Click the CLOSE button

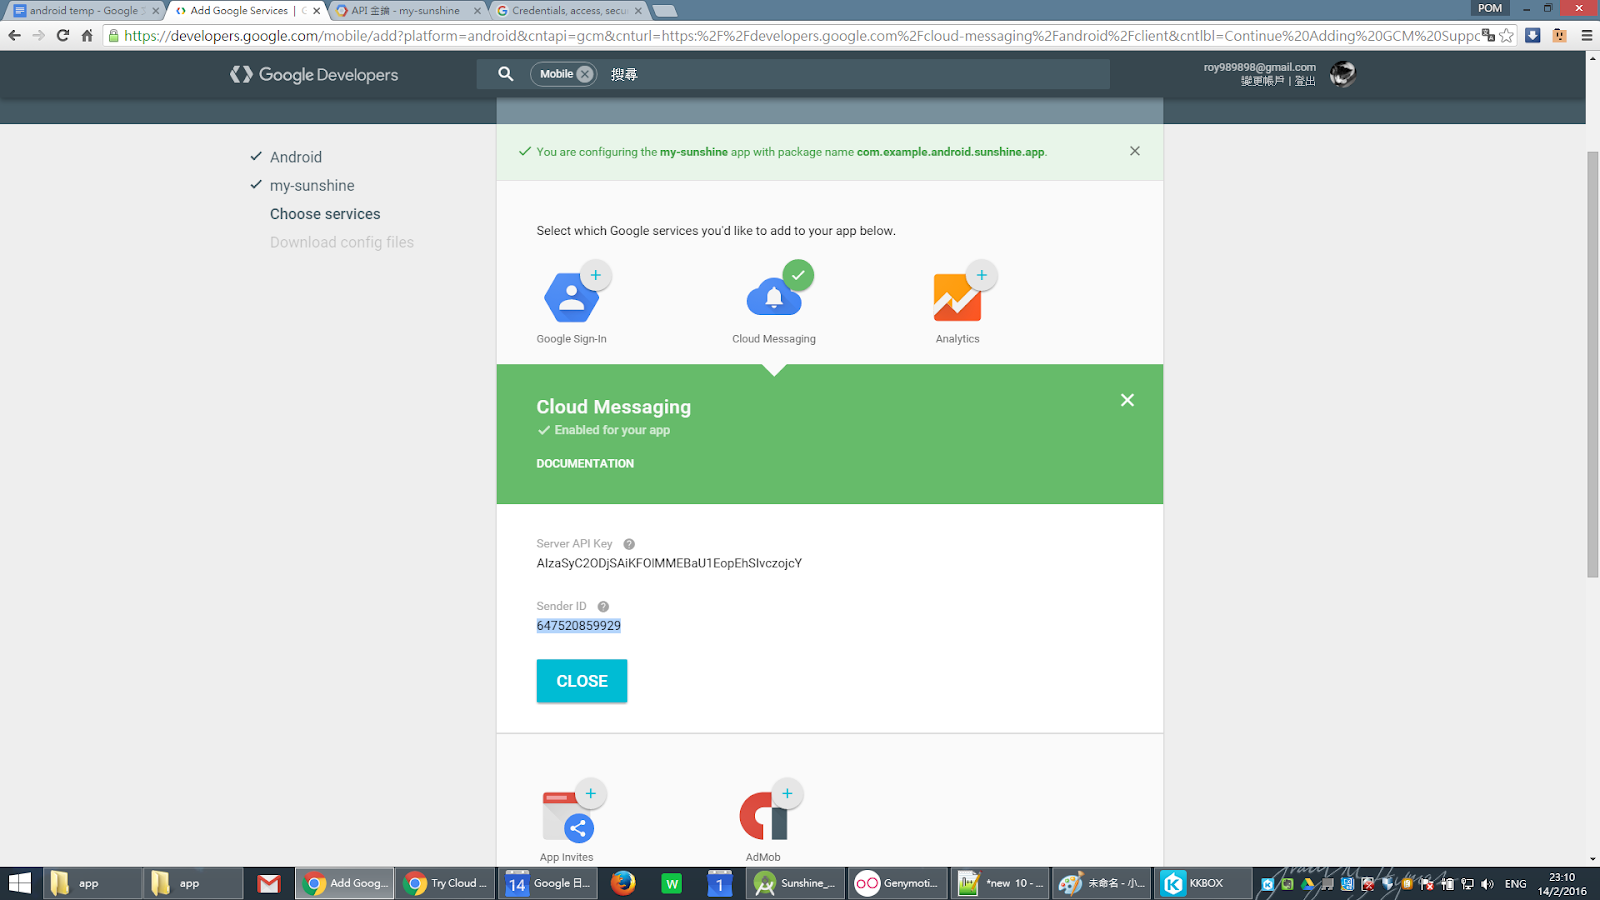[x=582, y=681]
